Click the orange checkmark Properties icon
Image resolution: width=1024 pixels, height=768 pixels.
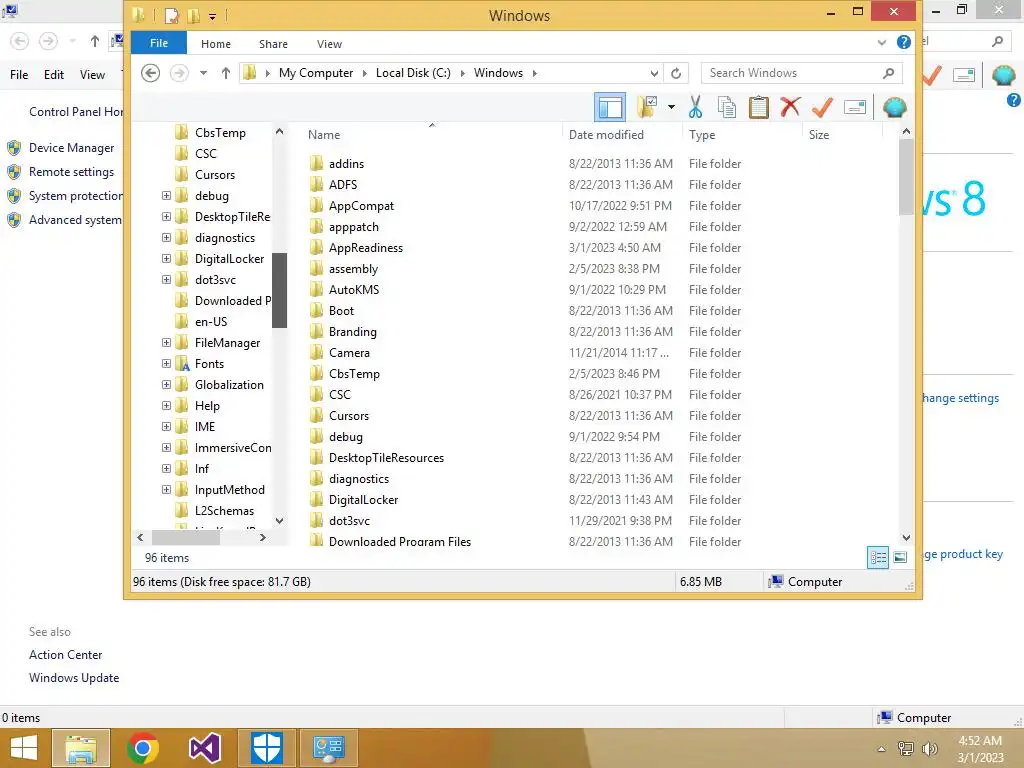(822, 107)
